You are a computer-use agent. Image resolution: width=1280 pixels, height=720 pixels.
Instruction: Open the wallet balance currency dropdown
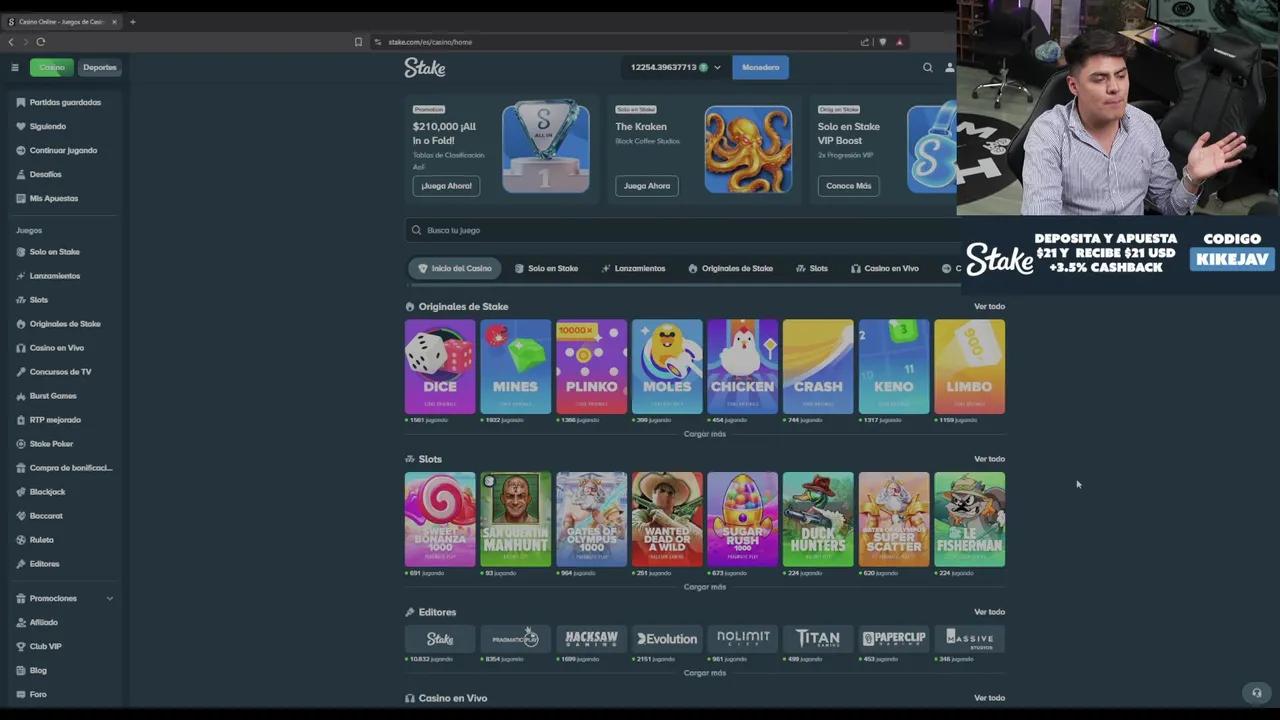pos(674,68)
